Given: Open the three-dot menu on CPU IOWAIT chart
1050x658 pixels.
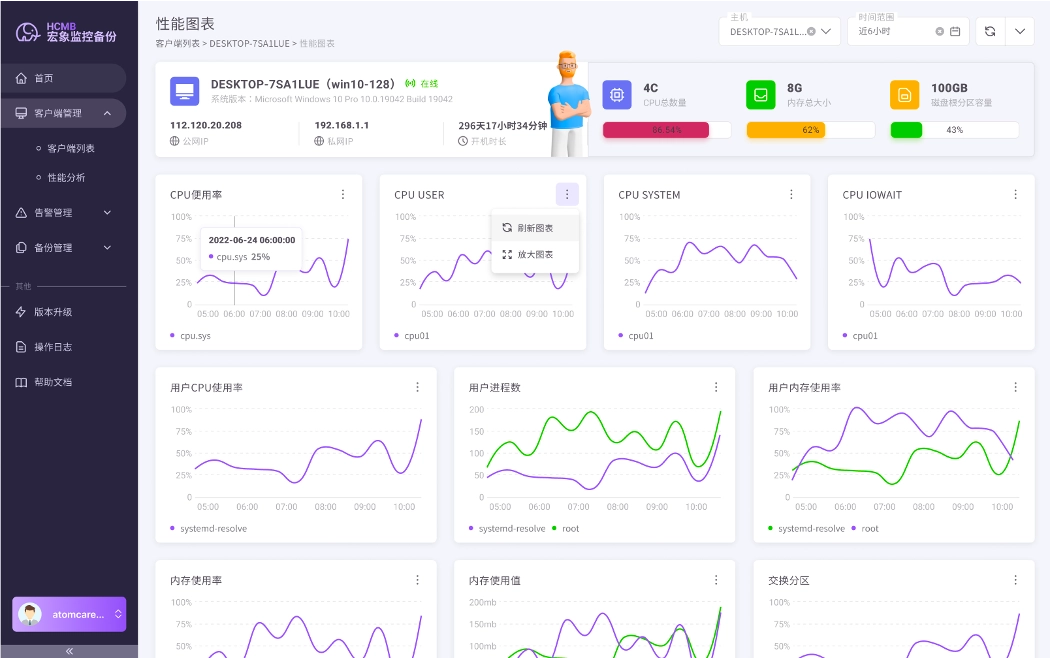Looking at the screenshot, I should tap(1015, 195).
